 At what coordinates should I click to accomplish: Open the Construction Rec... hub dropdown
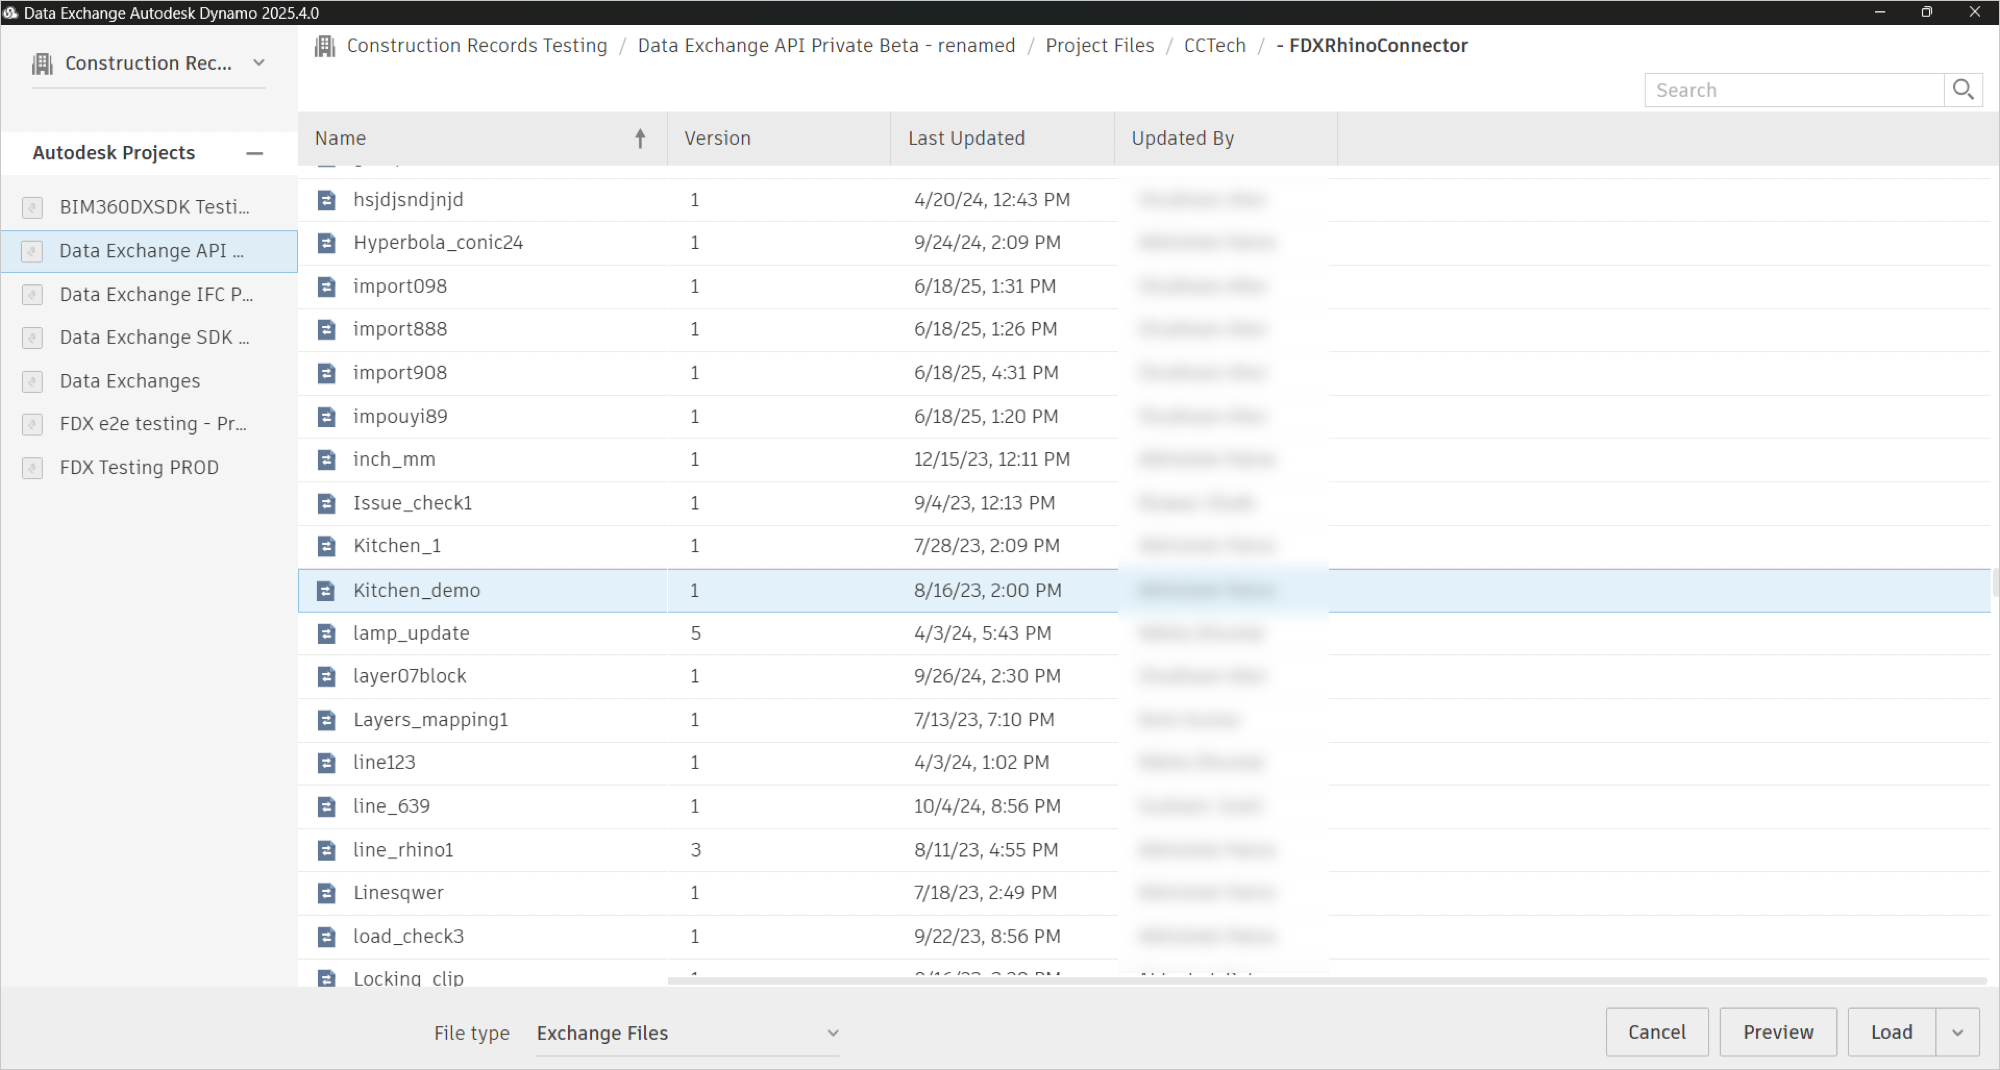point(149,63)
